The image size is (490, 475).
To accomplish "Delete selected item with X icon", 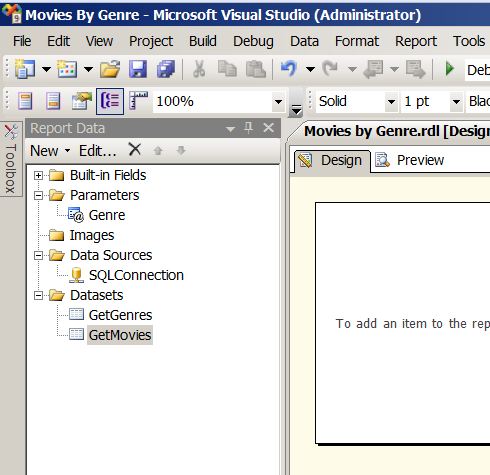I will [x=135, y=149].
